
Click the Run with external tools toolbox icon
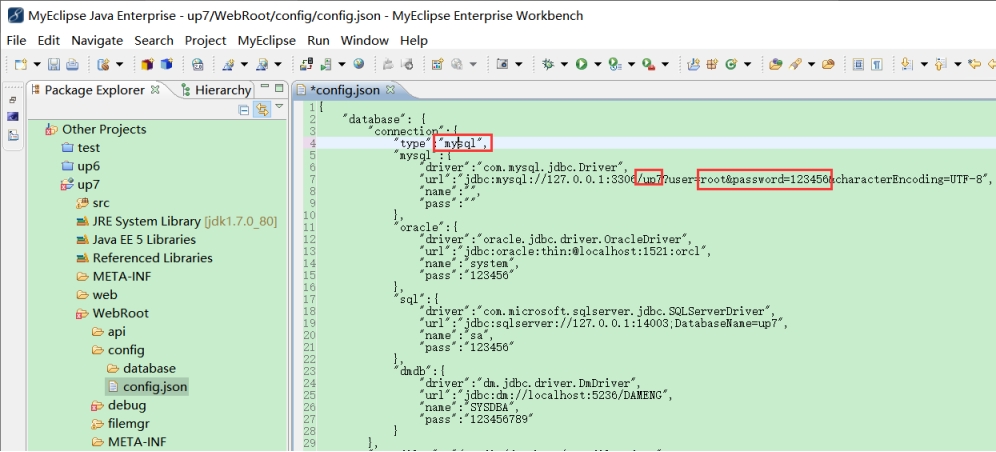[x=649, y=64]
